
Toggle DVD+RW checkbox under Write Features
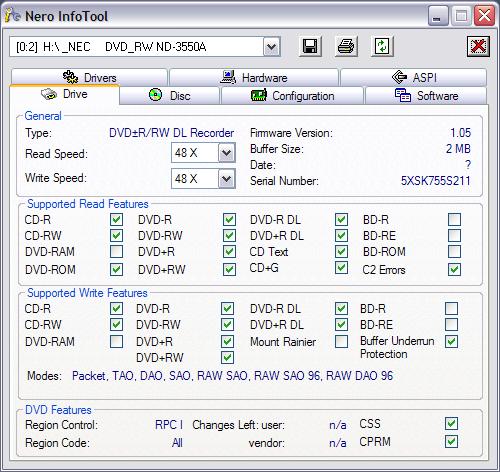[x=227, y=358]
